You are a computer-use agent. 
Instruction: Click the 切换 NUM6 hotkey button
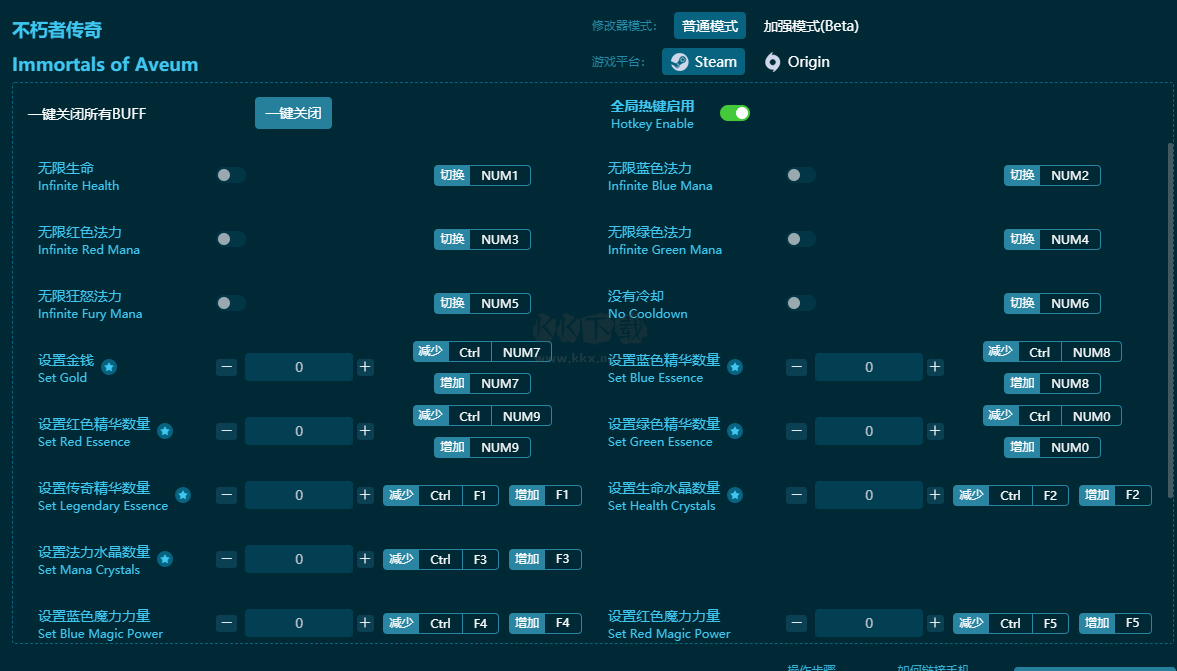point(1052,303)
